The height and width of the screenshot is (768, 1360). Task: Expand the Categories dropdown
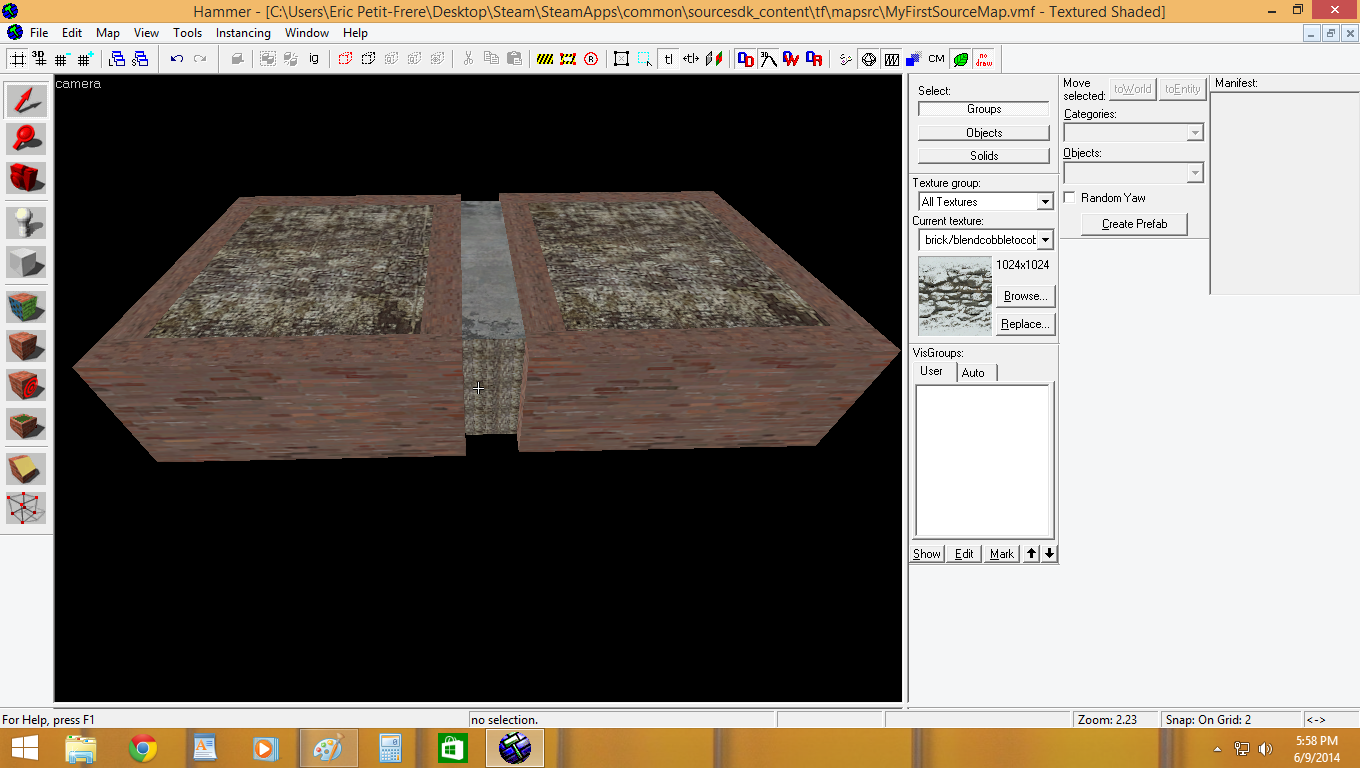1196,131
